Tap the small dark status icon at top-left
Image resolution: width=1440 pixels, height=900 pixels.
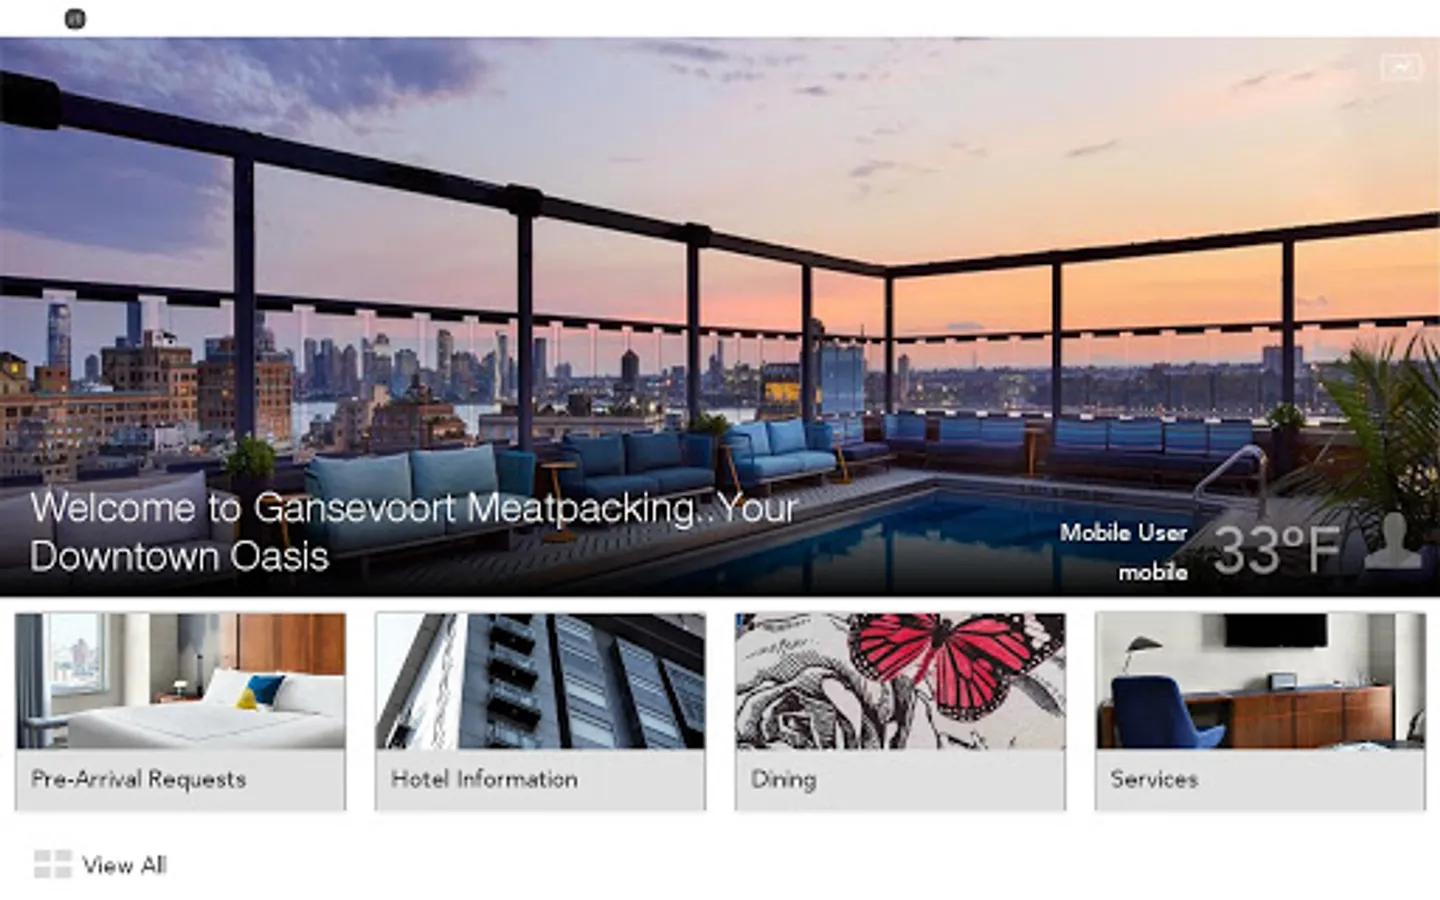pos(75,18)
